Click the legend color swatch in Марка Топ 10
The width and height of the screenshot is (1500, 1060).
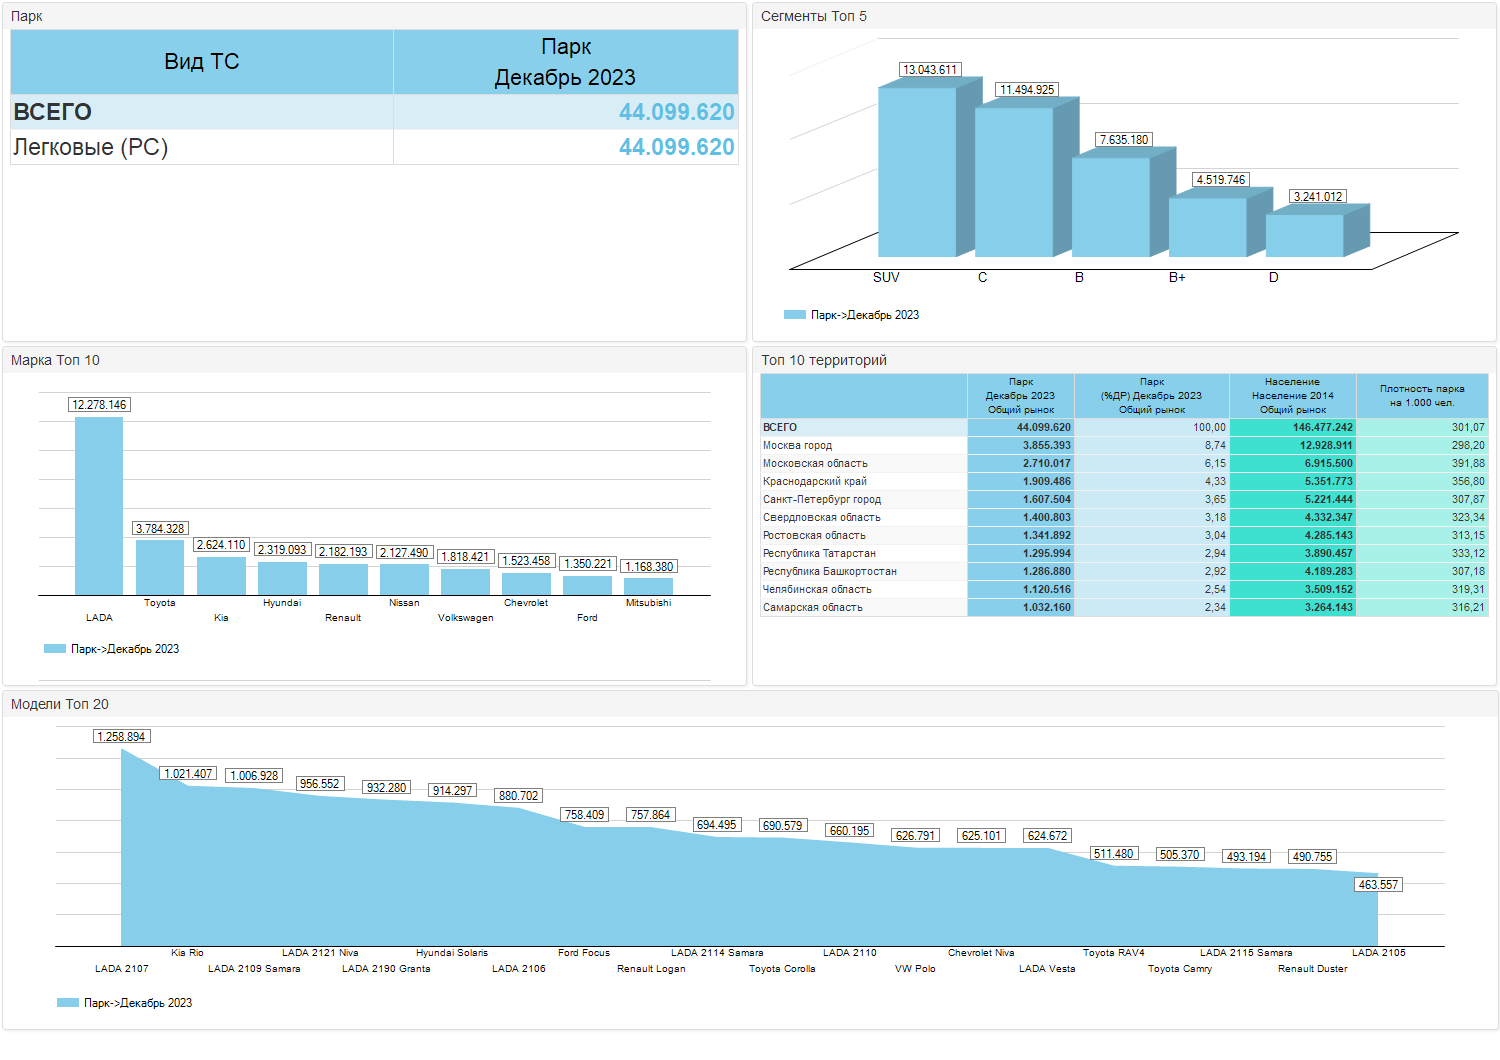[55, 648]
